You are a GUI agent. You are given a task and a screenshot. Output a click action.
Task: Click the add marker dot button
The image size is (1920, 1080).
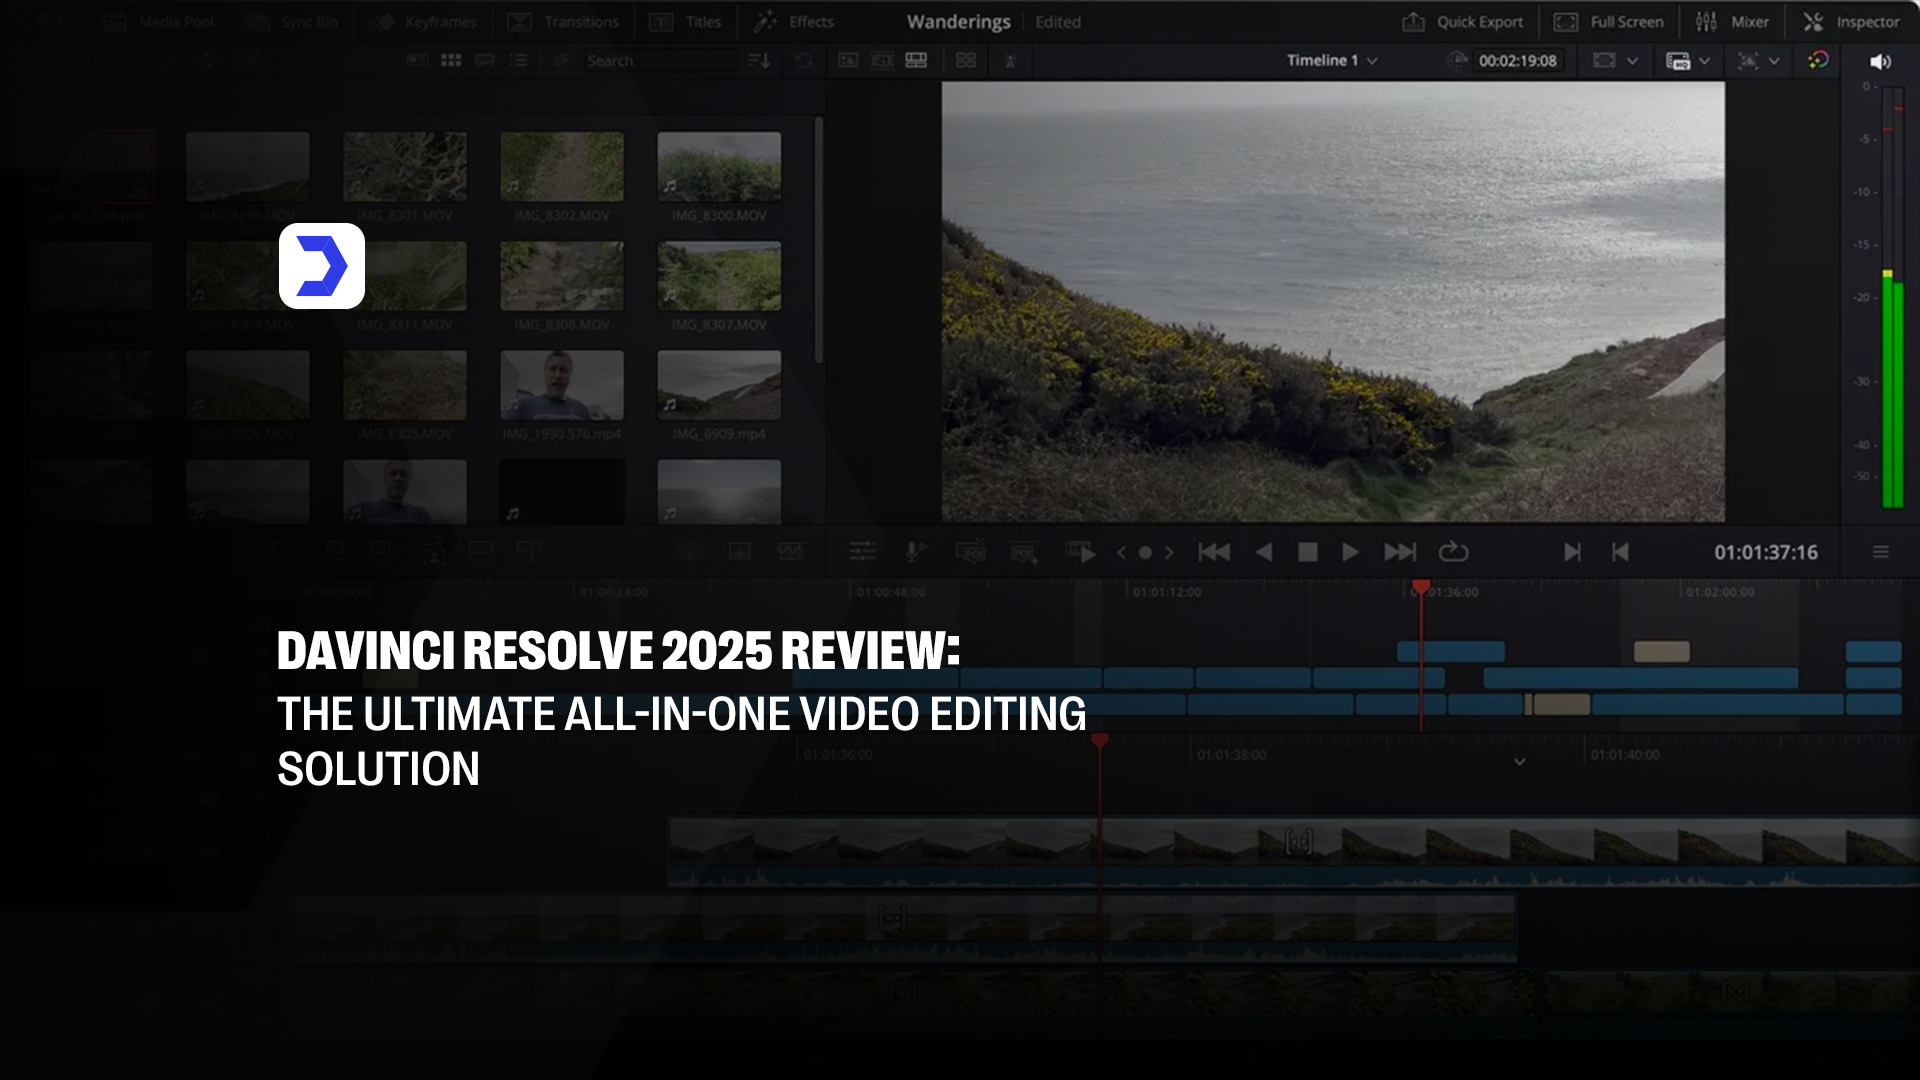(1145, 552)
